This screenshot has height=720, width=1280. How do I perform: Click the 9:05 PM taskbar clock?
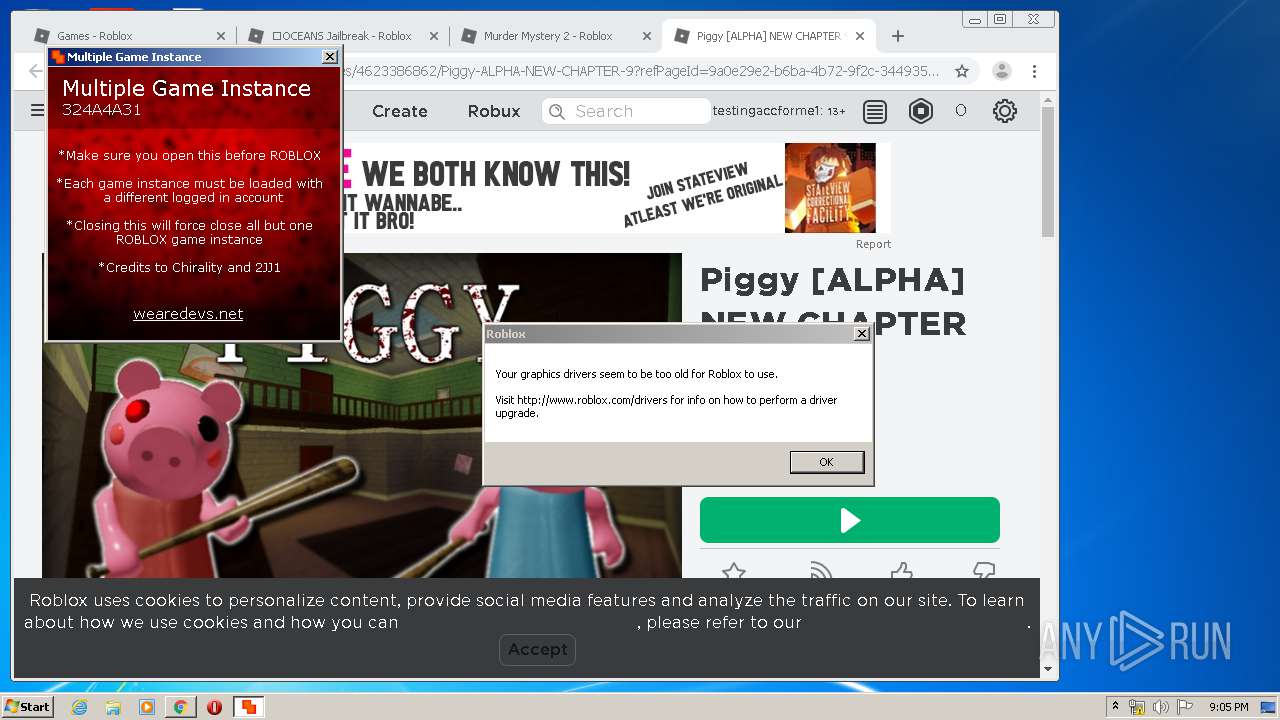(1228, 707)
